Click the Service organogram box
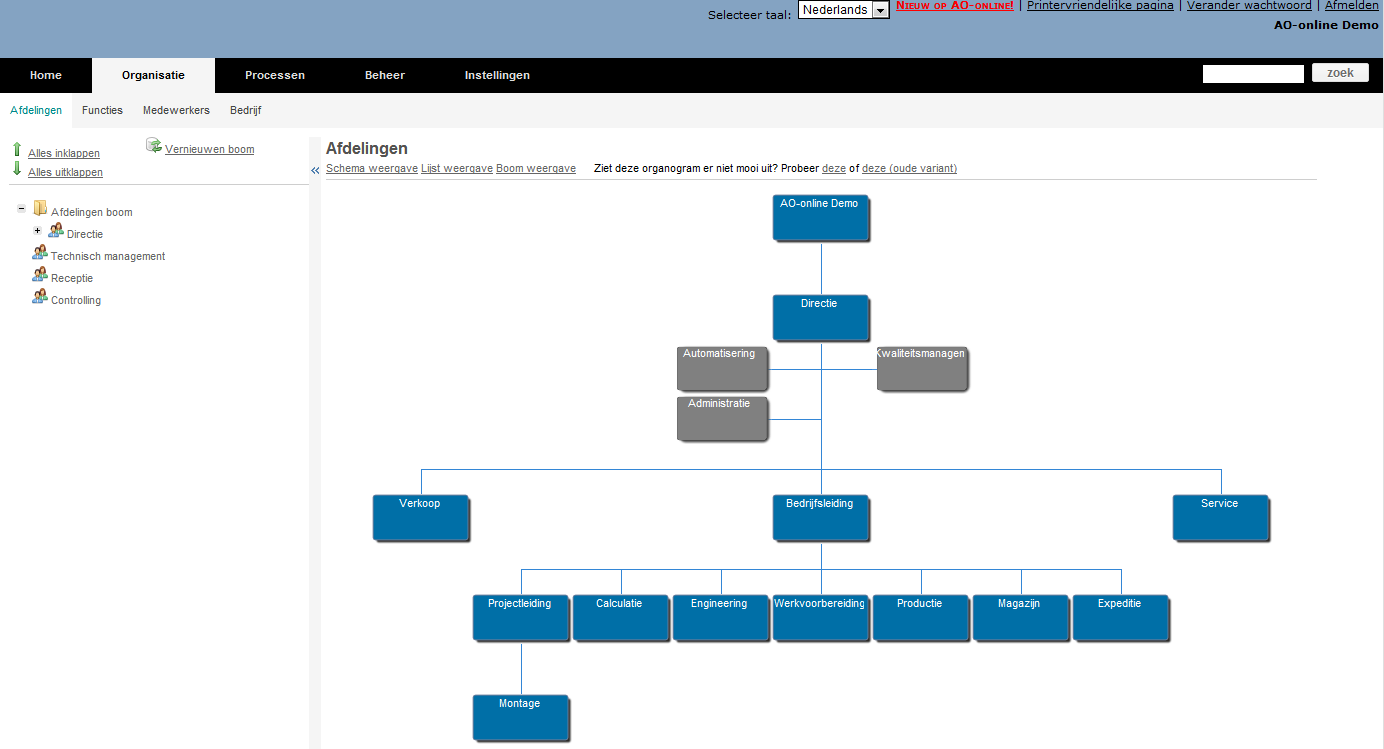 pyautogui.click(x=1221, y=518)
